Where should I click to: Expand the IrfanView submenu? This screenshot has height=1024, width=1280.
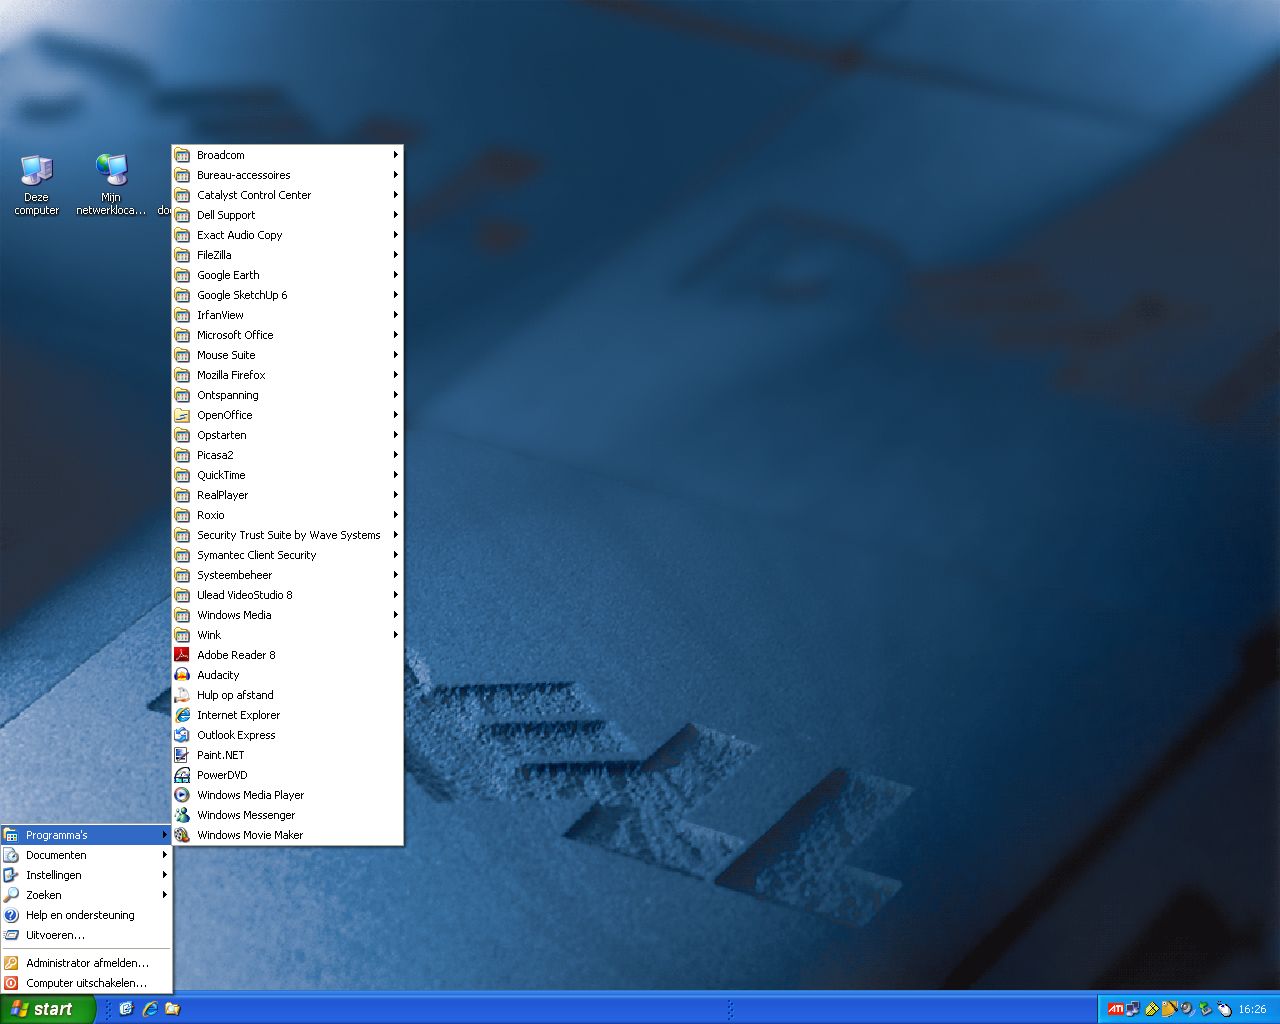coord(288,315)
